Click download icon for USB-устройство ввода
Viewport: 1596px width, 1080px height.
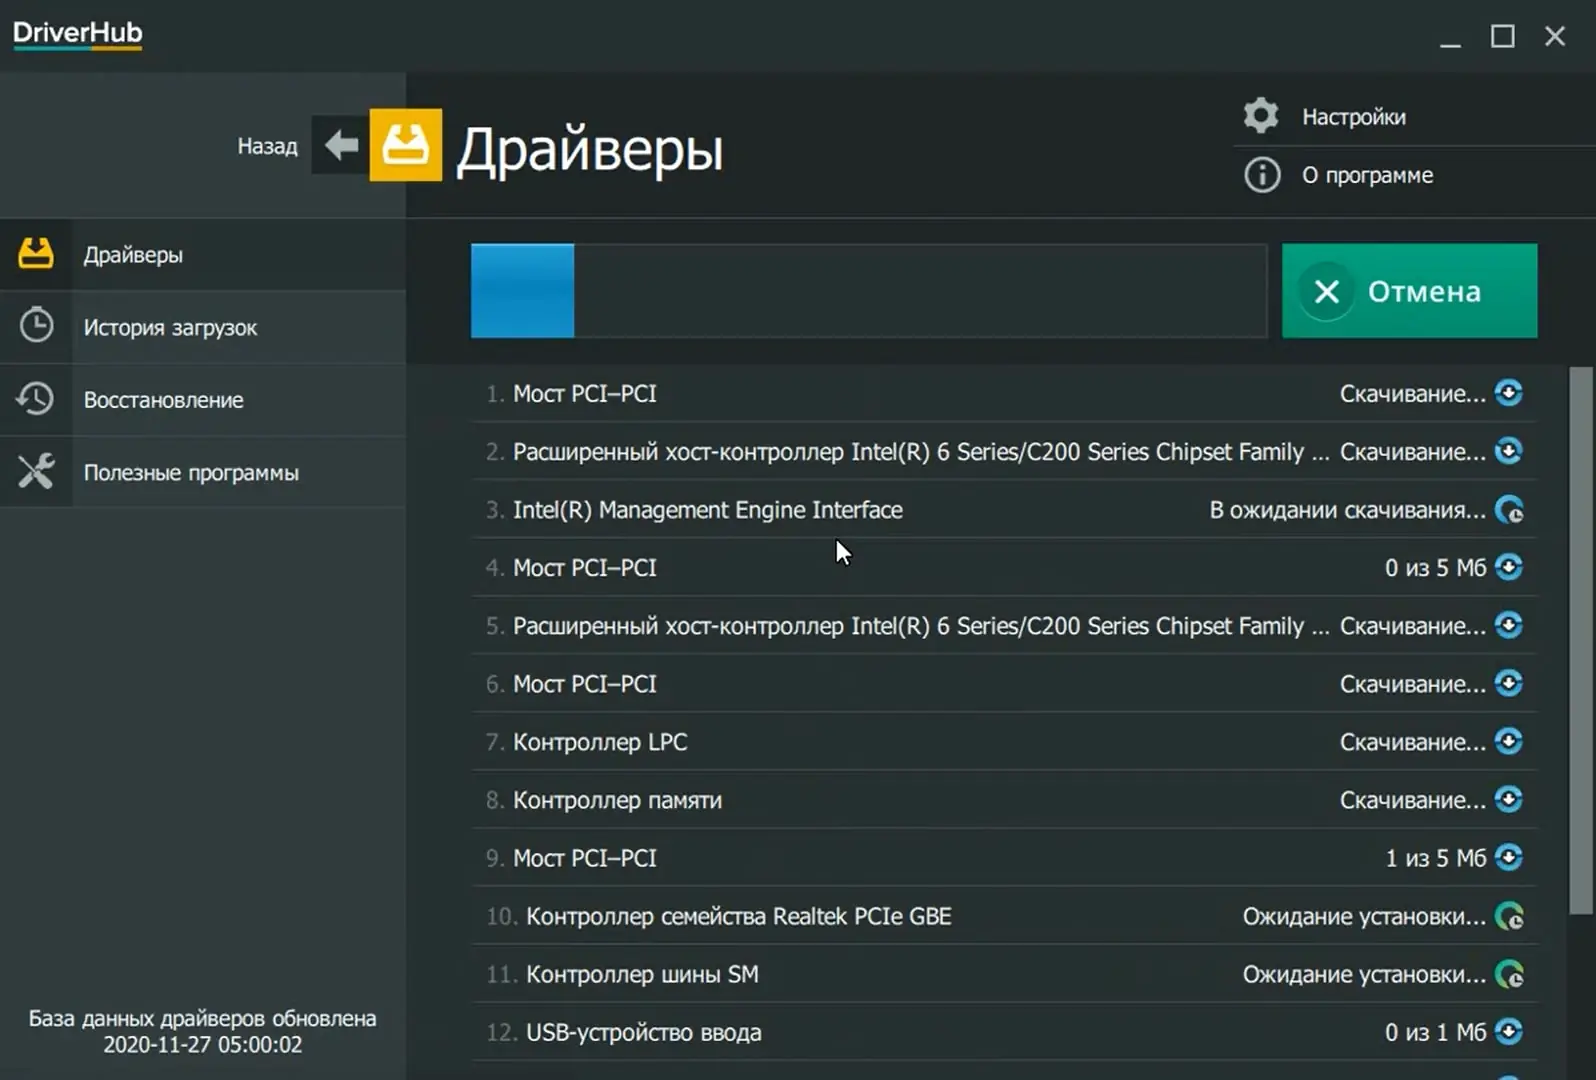(x=1508, y=1031)
